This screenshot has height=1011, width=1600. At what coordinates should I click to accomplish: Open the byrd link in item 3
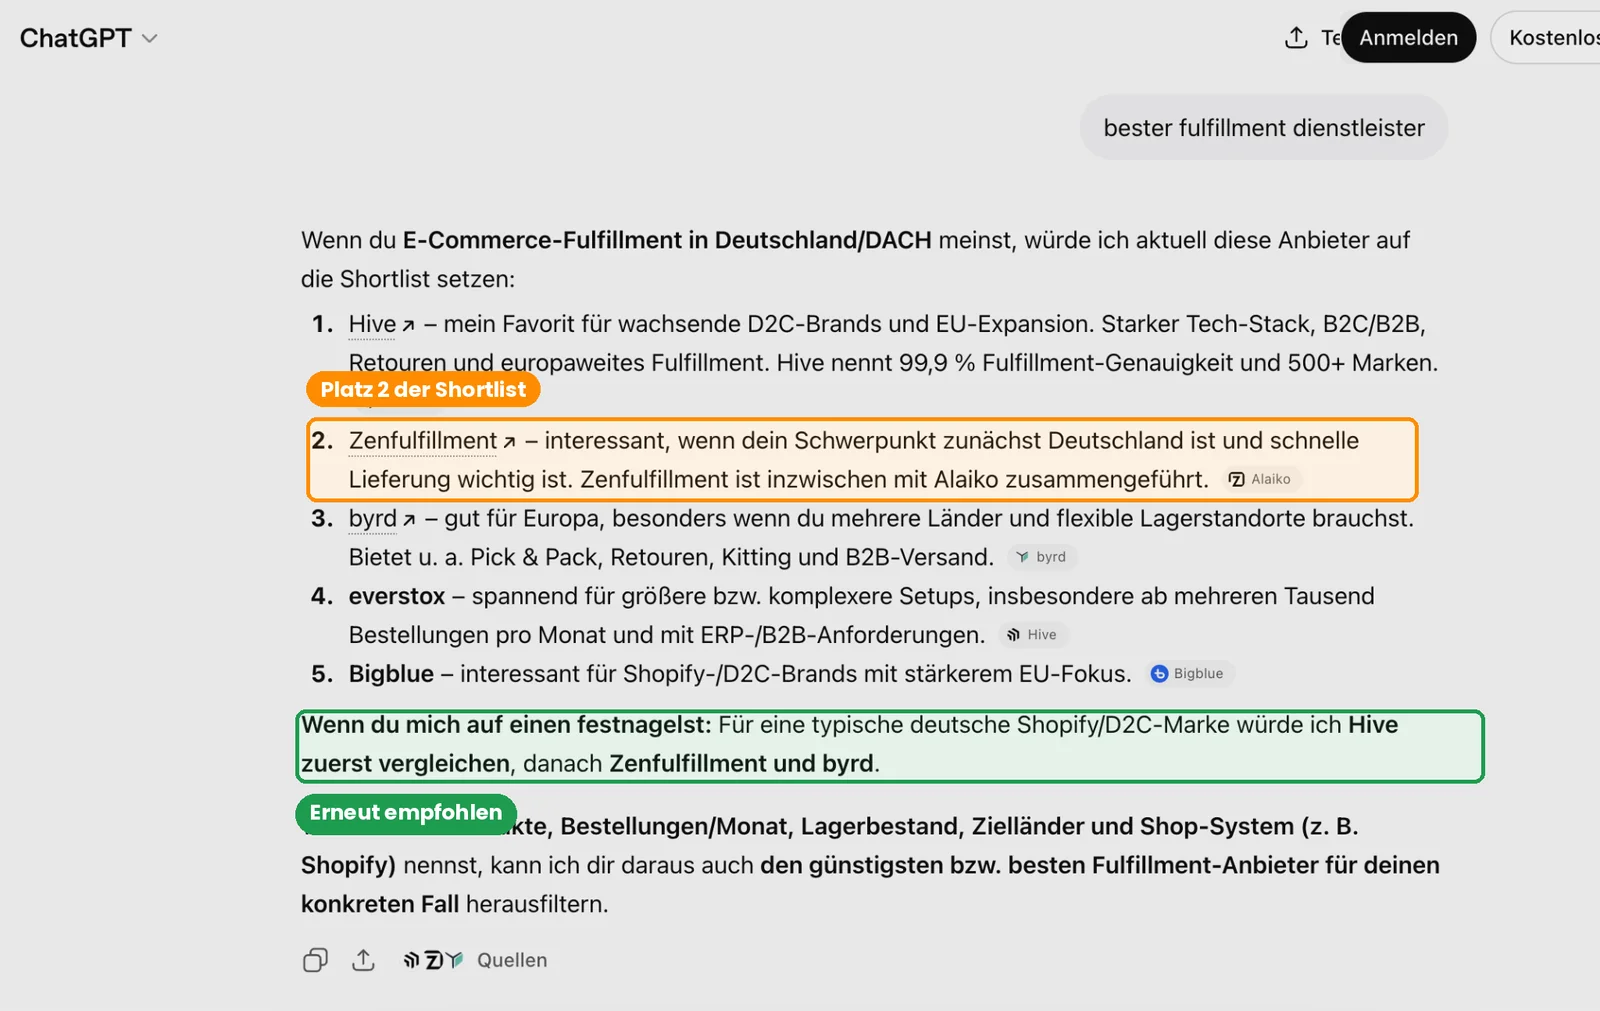click(x=372, y=519)
